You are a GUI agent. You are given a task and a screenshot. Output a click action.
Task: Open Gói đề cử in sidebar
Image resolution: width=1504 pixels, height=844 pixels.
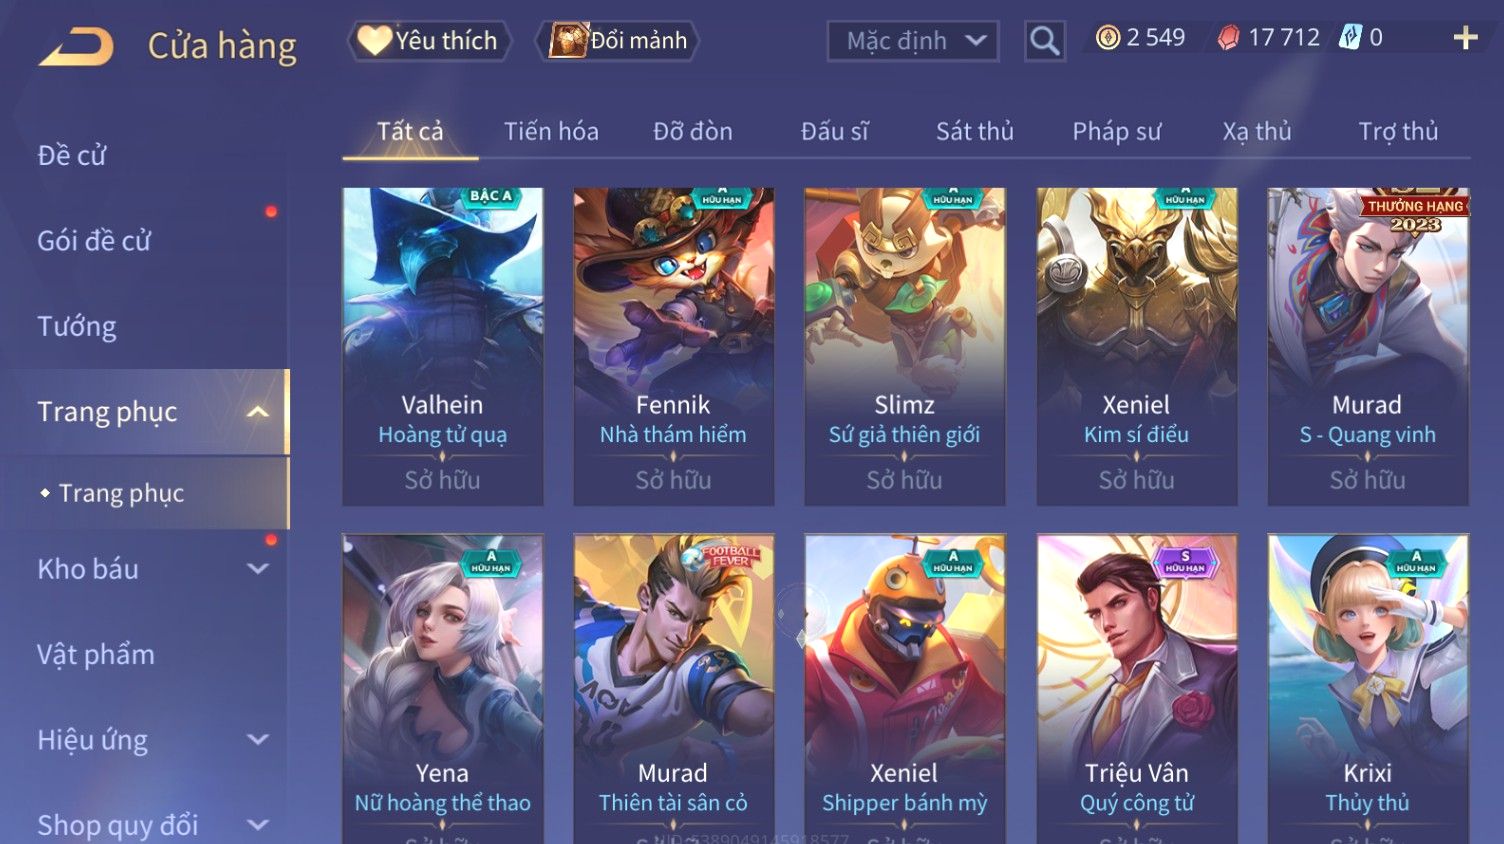94,241
